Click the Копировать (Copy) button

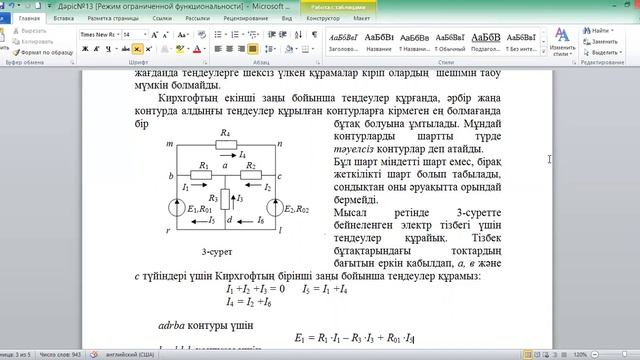[33, 42]
